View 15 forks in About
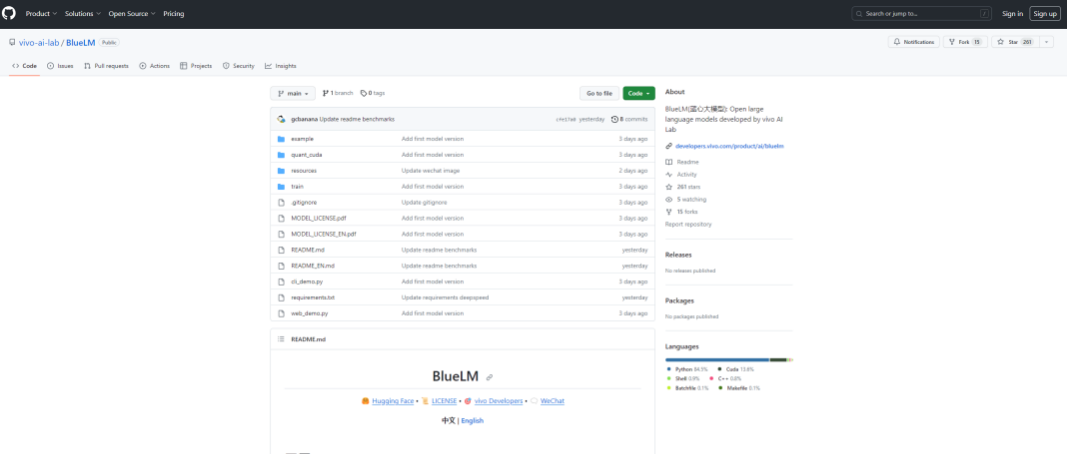Viewport: 1067px width, 454px height. click(682, 212)
